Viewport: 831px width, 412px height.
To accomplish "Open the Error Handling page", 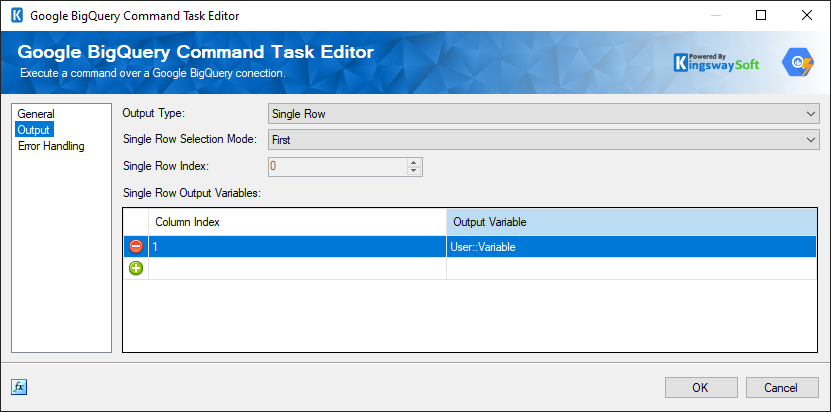I will 51,146.
